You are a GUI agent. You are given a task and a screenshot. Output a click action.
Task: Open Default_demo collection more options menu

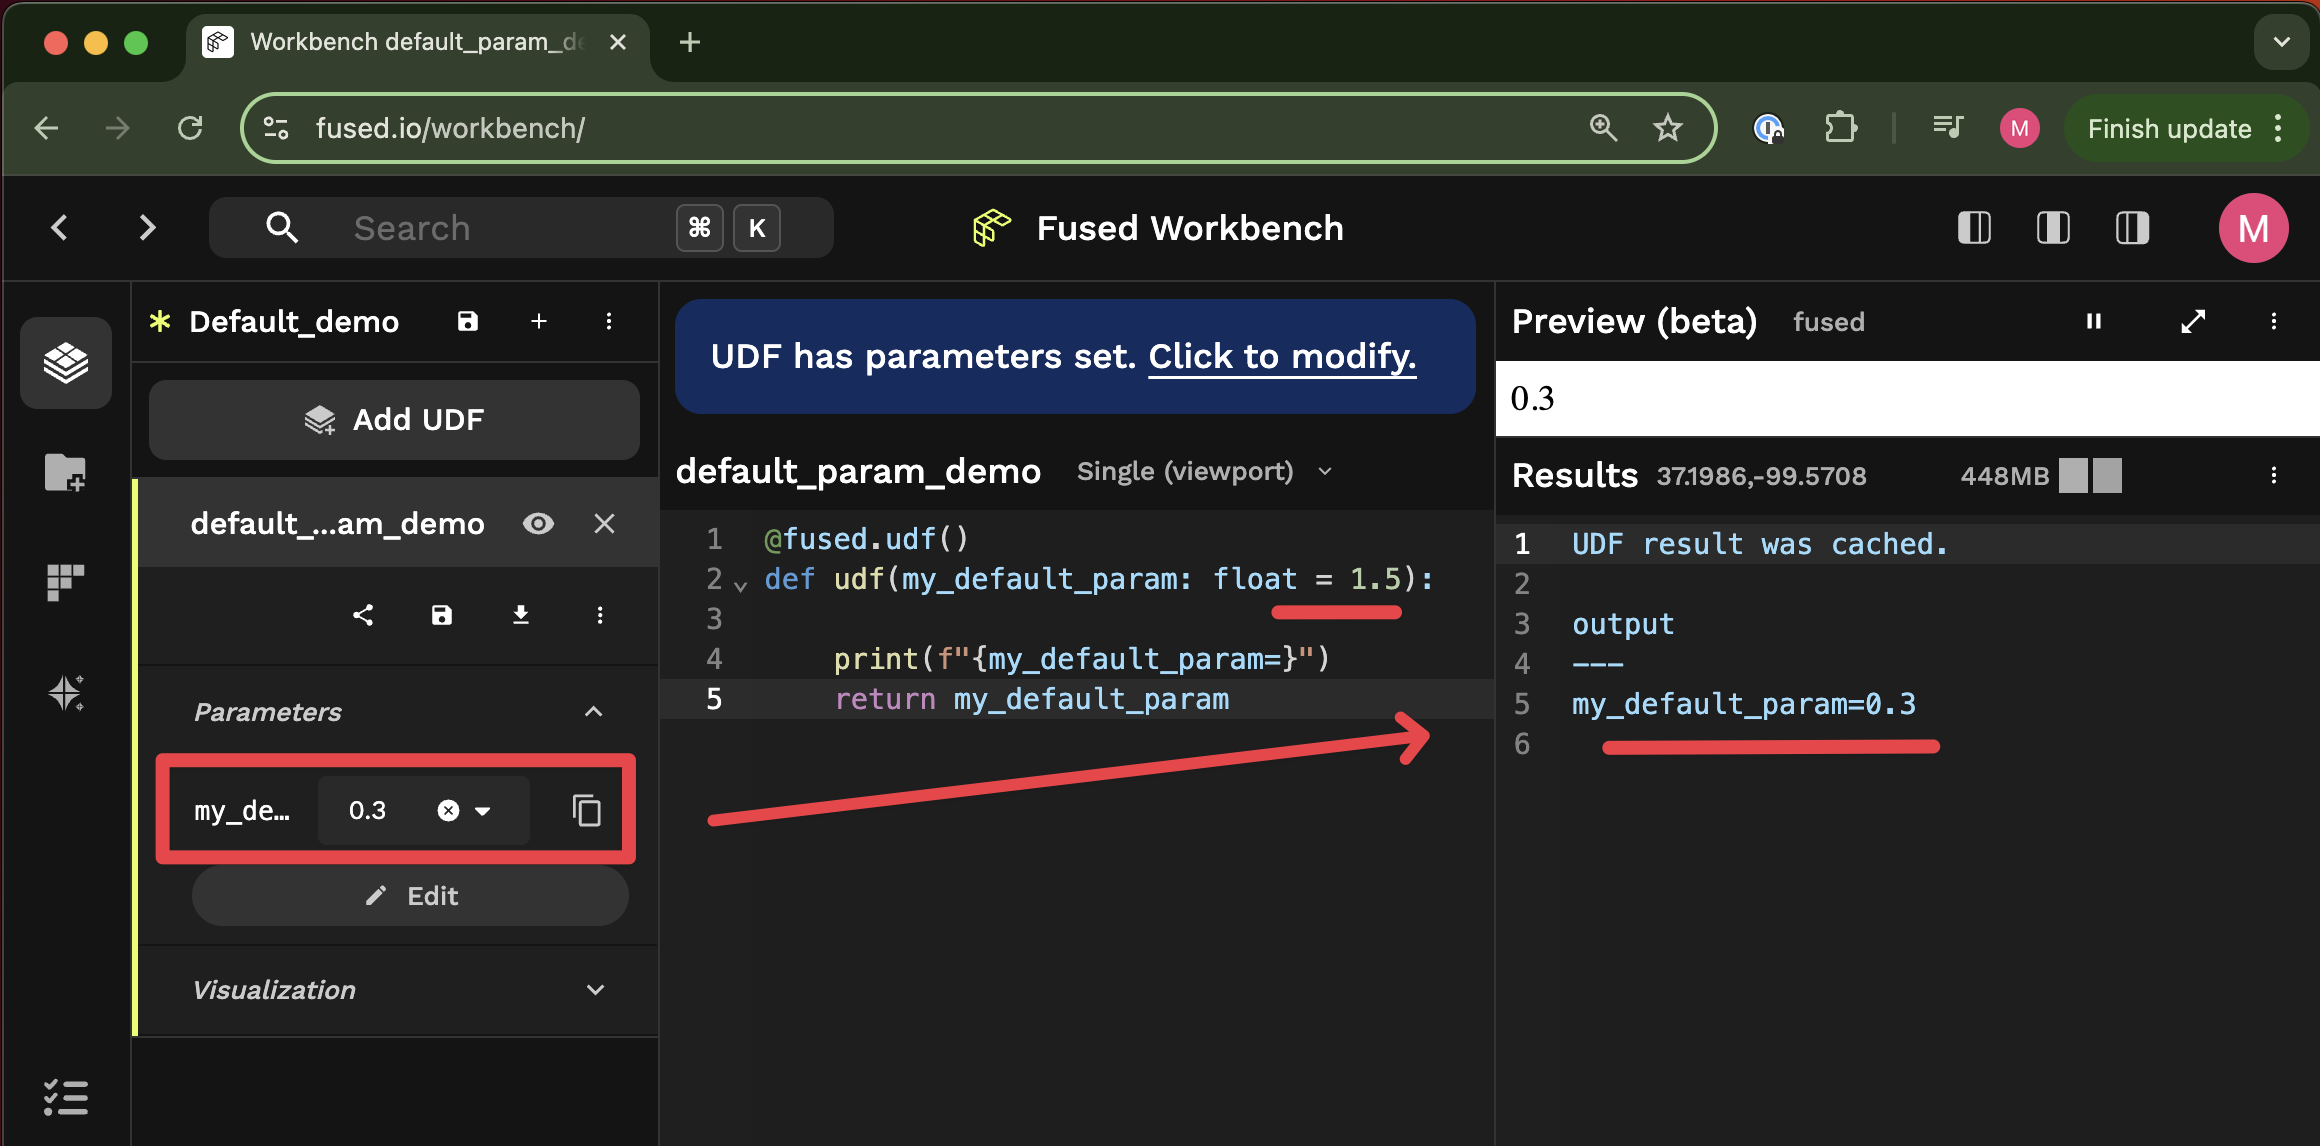point(609,321)
